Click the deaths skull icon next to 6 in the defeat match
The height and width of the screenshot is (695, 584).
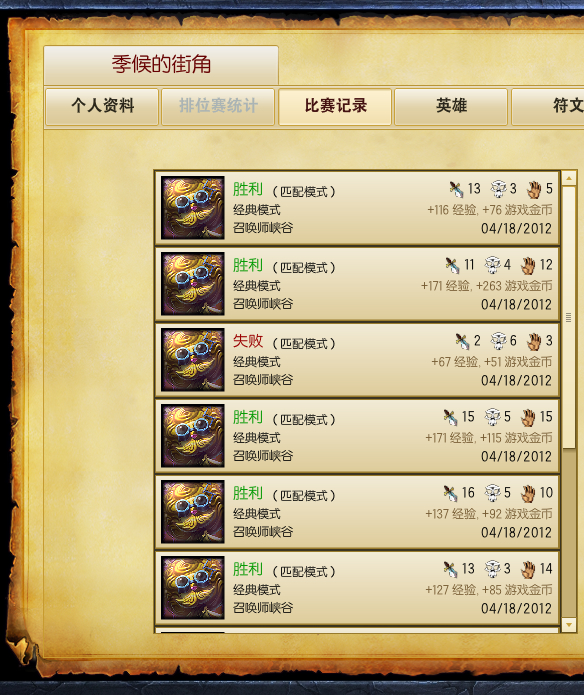(498, 341)
